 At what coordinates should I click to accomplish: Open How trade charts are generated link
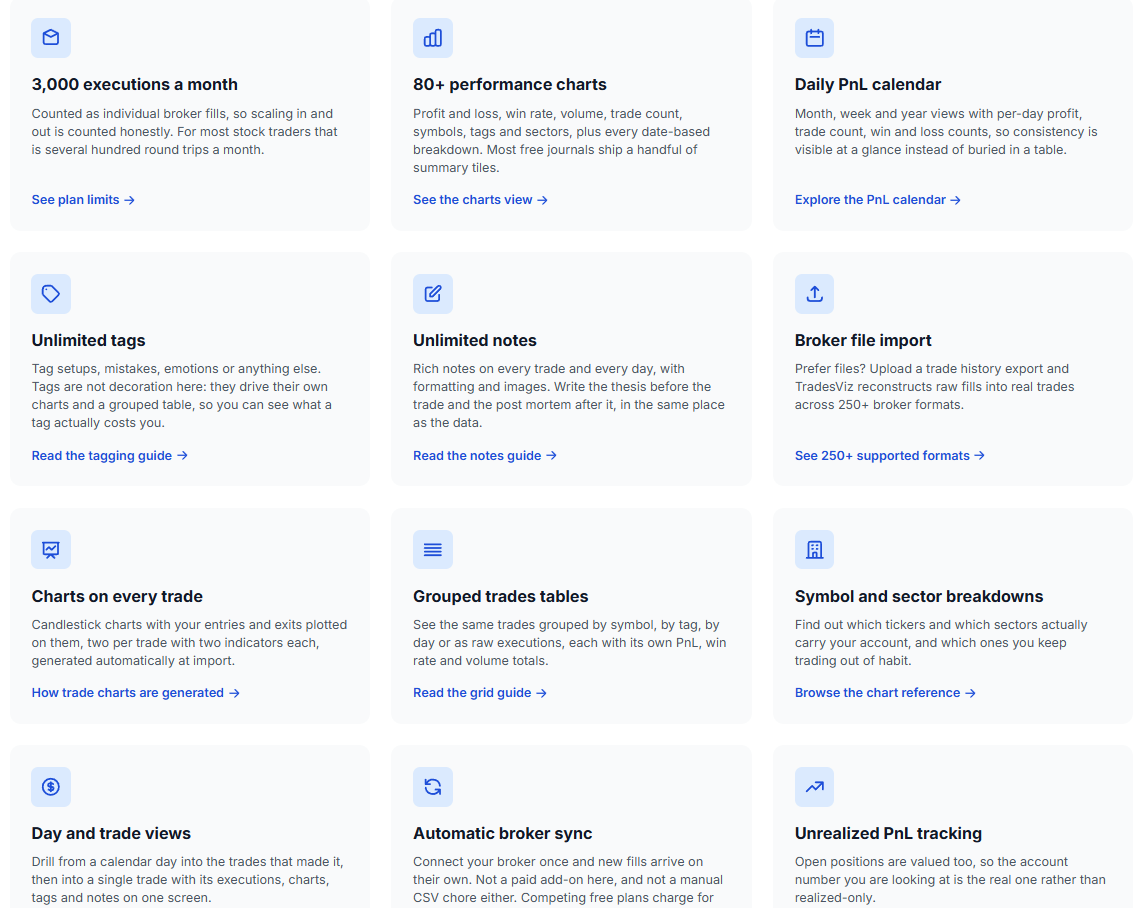136,693
